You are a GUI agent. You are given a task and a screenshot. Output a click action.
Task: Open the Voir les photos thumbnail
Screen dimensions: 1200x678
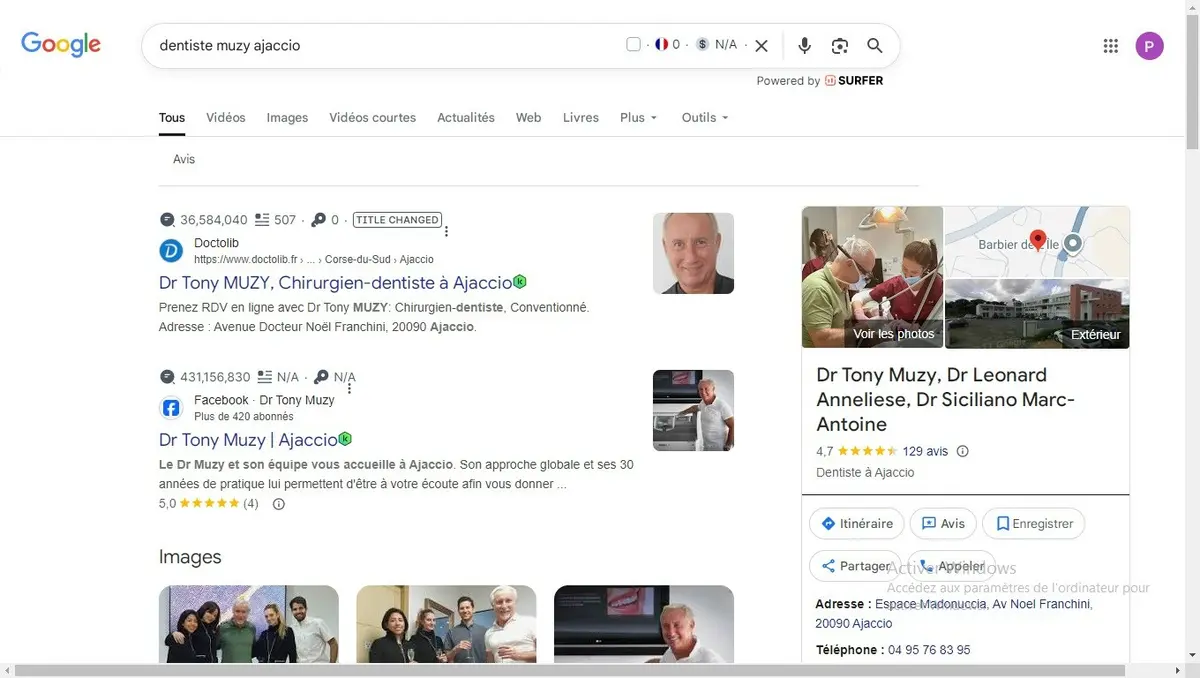coord(872,277)
